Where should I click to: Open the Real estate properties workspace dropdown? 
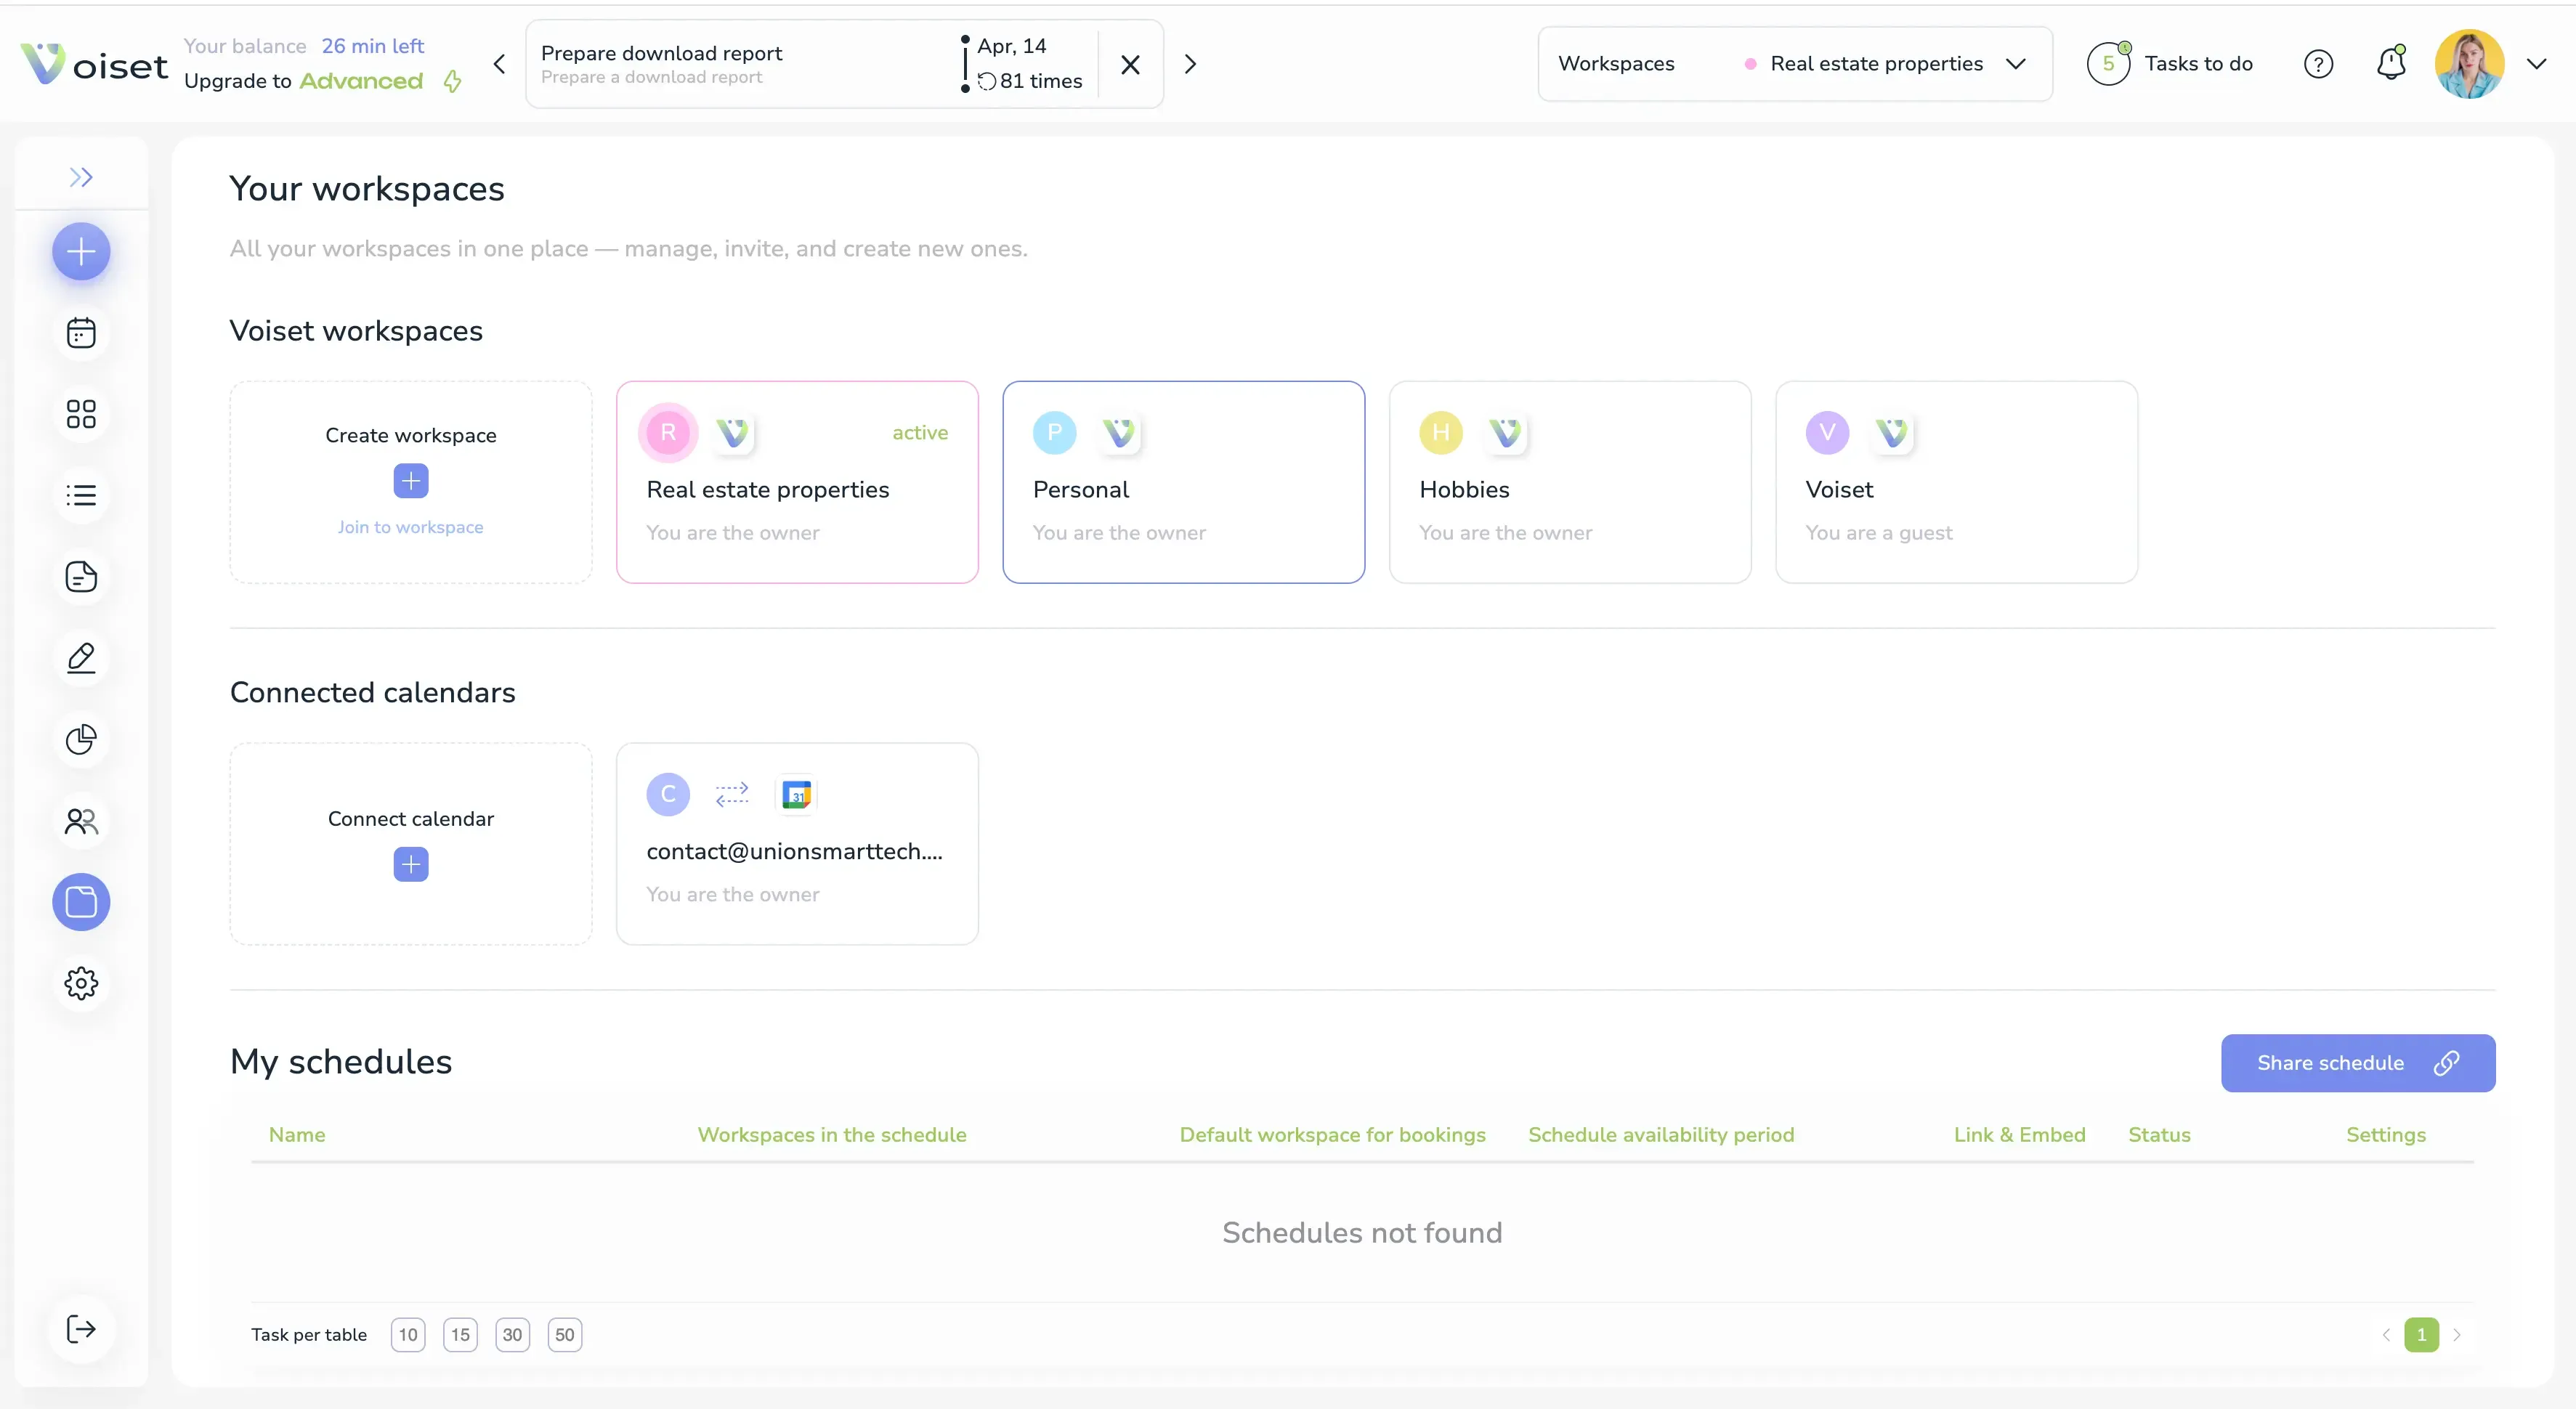(2017, 63)
